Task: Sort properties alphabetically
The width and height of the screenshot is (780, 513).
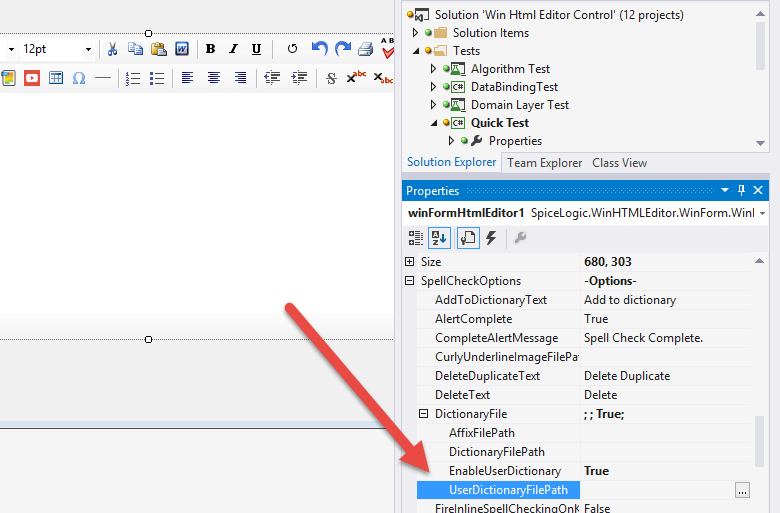Action: pos(439,238)
